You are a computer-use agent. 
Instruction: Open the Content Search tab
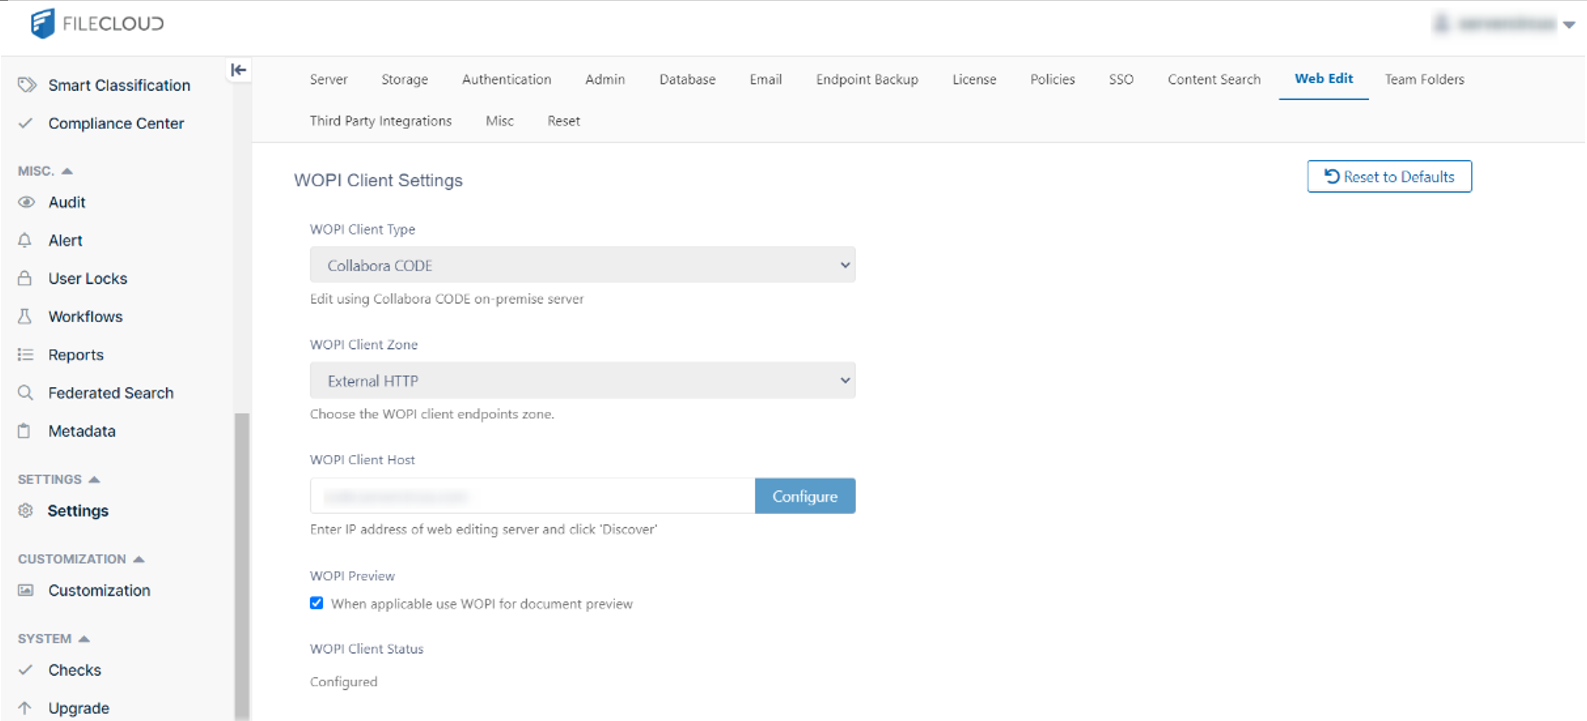pyautogui.click(x=1214, y=79)
